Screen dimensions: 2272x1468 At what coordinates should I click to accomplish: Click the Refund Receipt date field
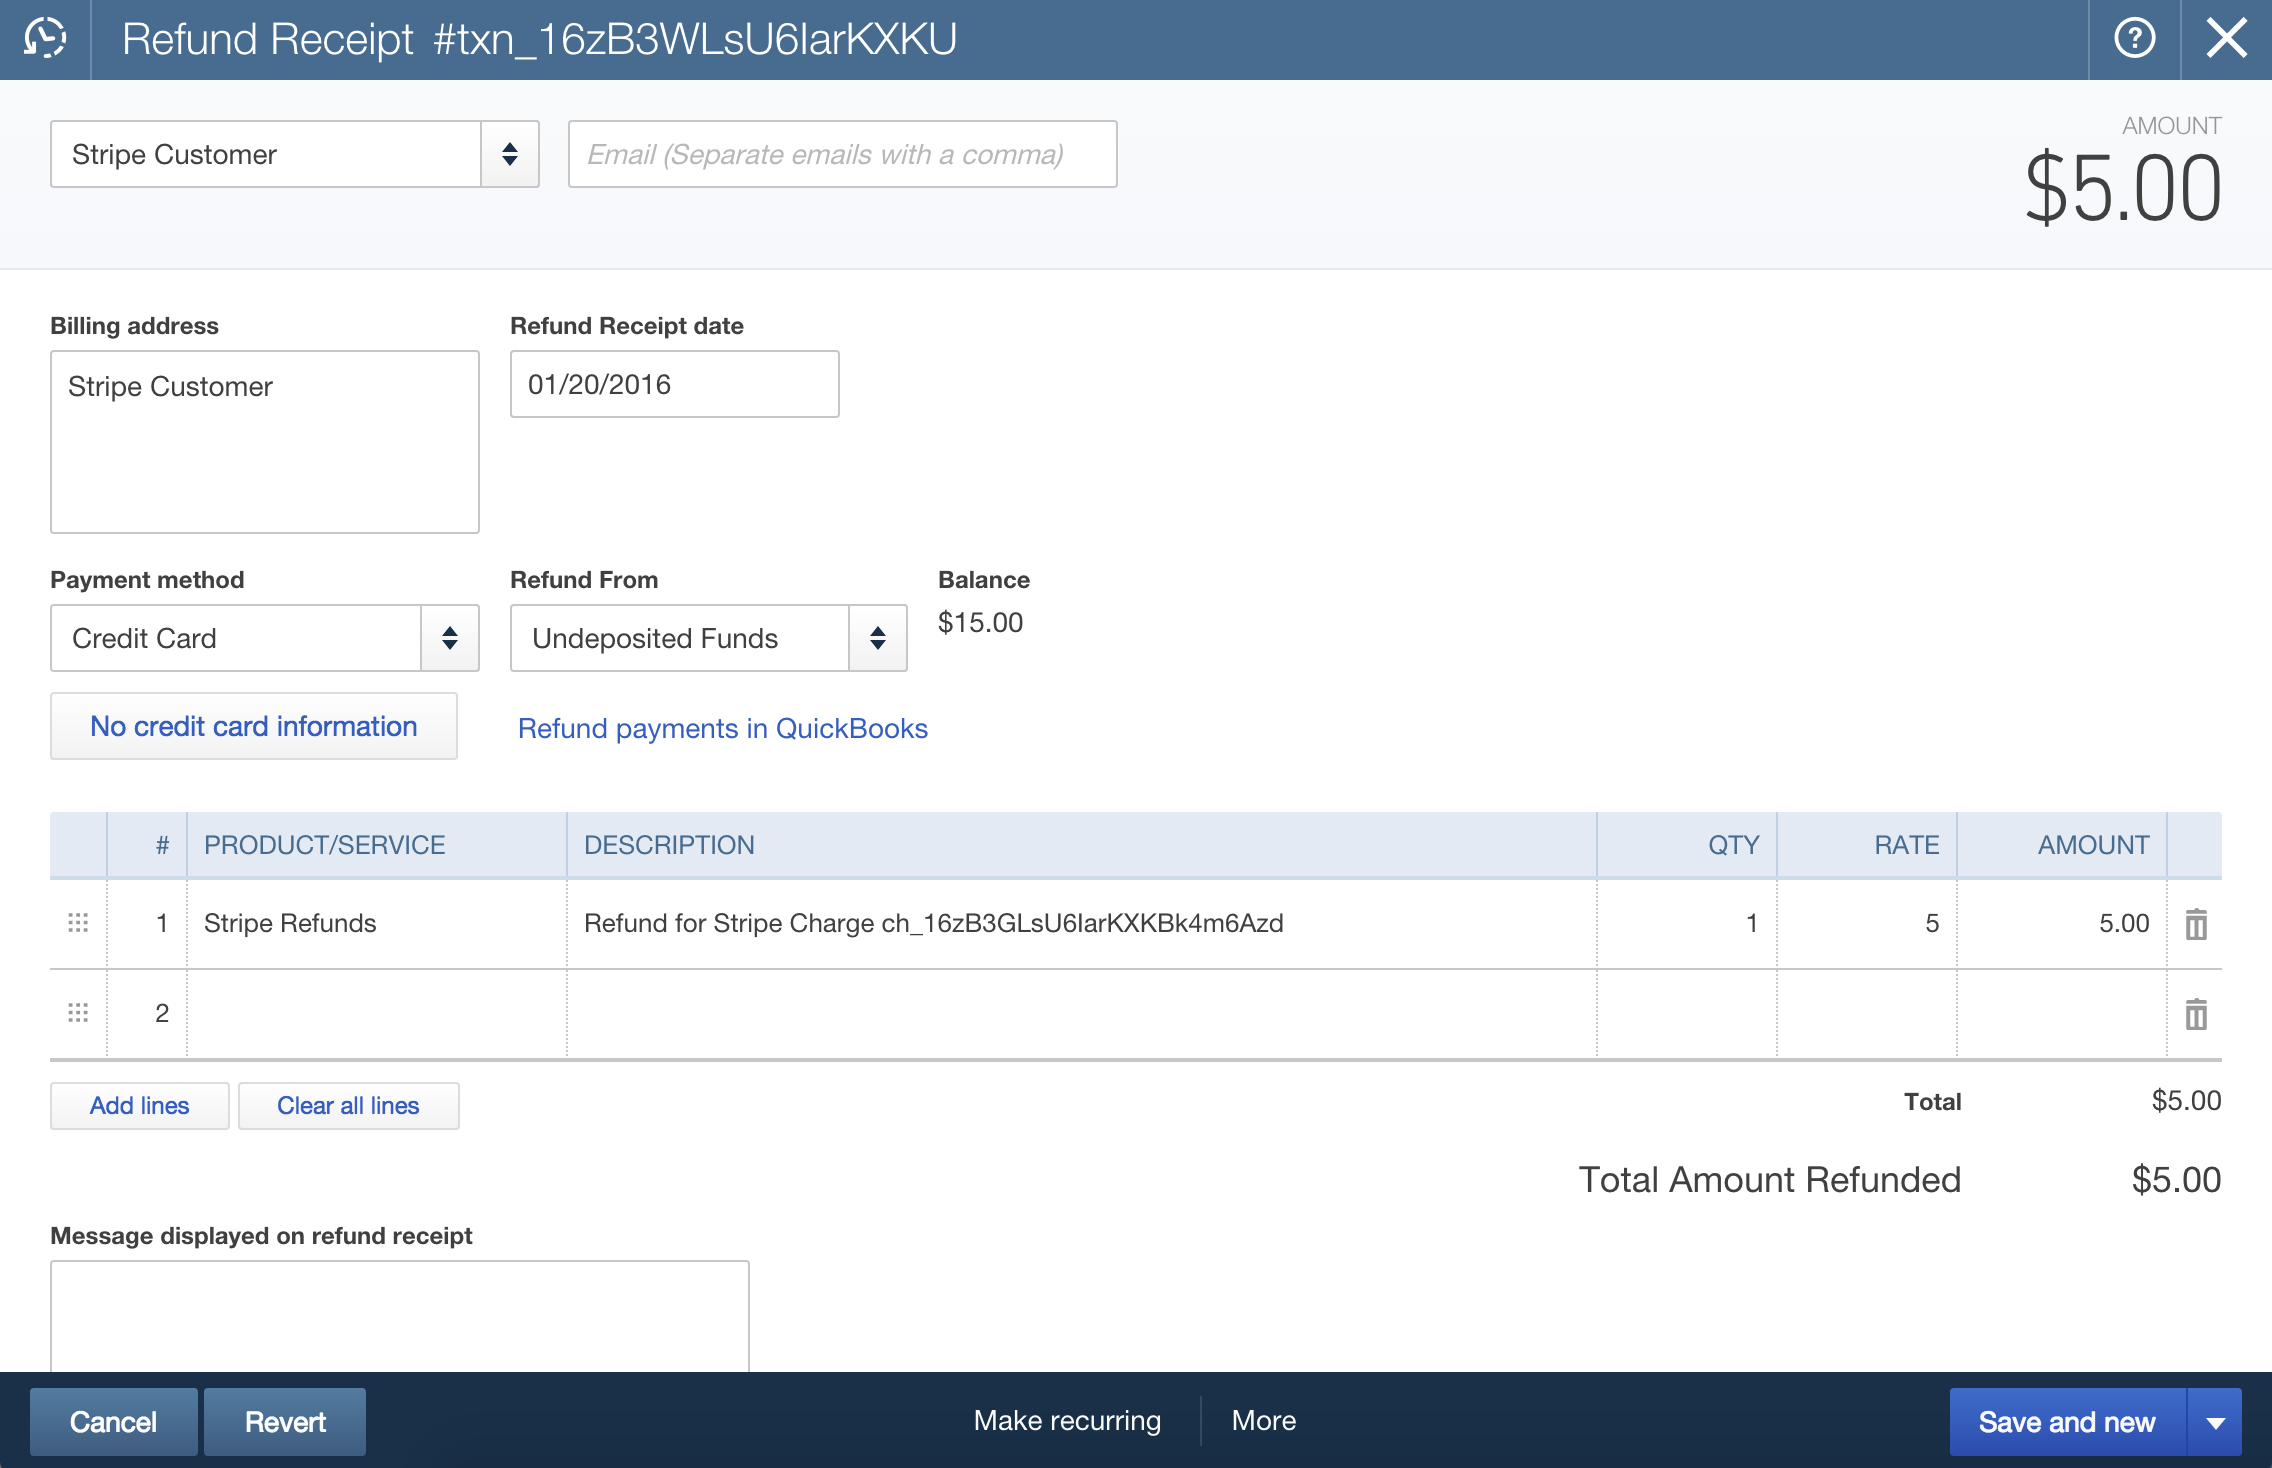point(675,384)
